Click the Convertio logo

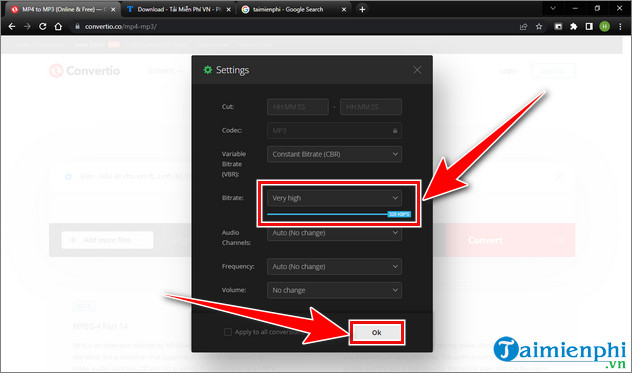click(85, 71)
